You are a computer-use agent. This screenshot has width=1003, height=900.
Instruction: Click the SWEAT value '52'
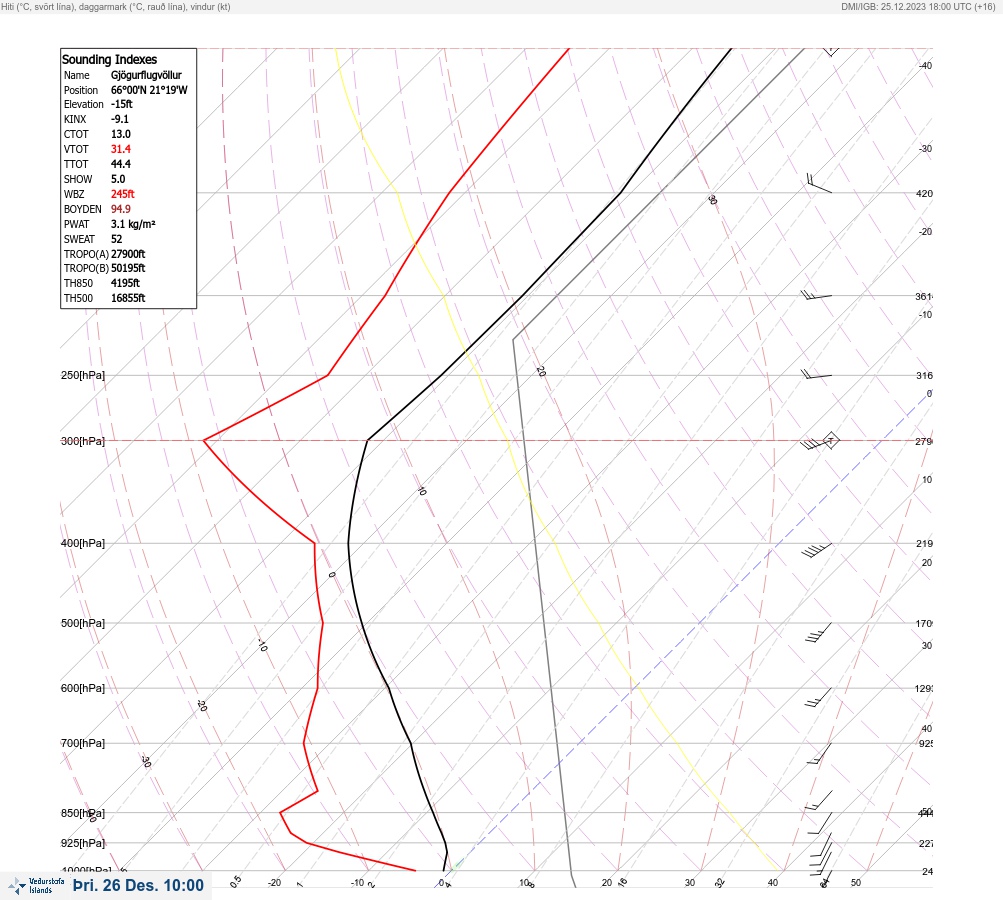tap(116, 239)
